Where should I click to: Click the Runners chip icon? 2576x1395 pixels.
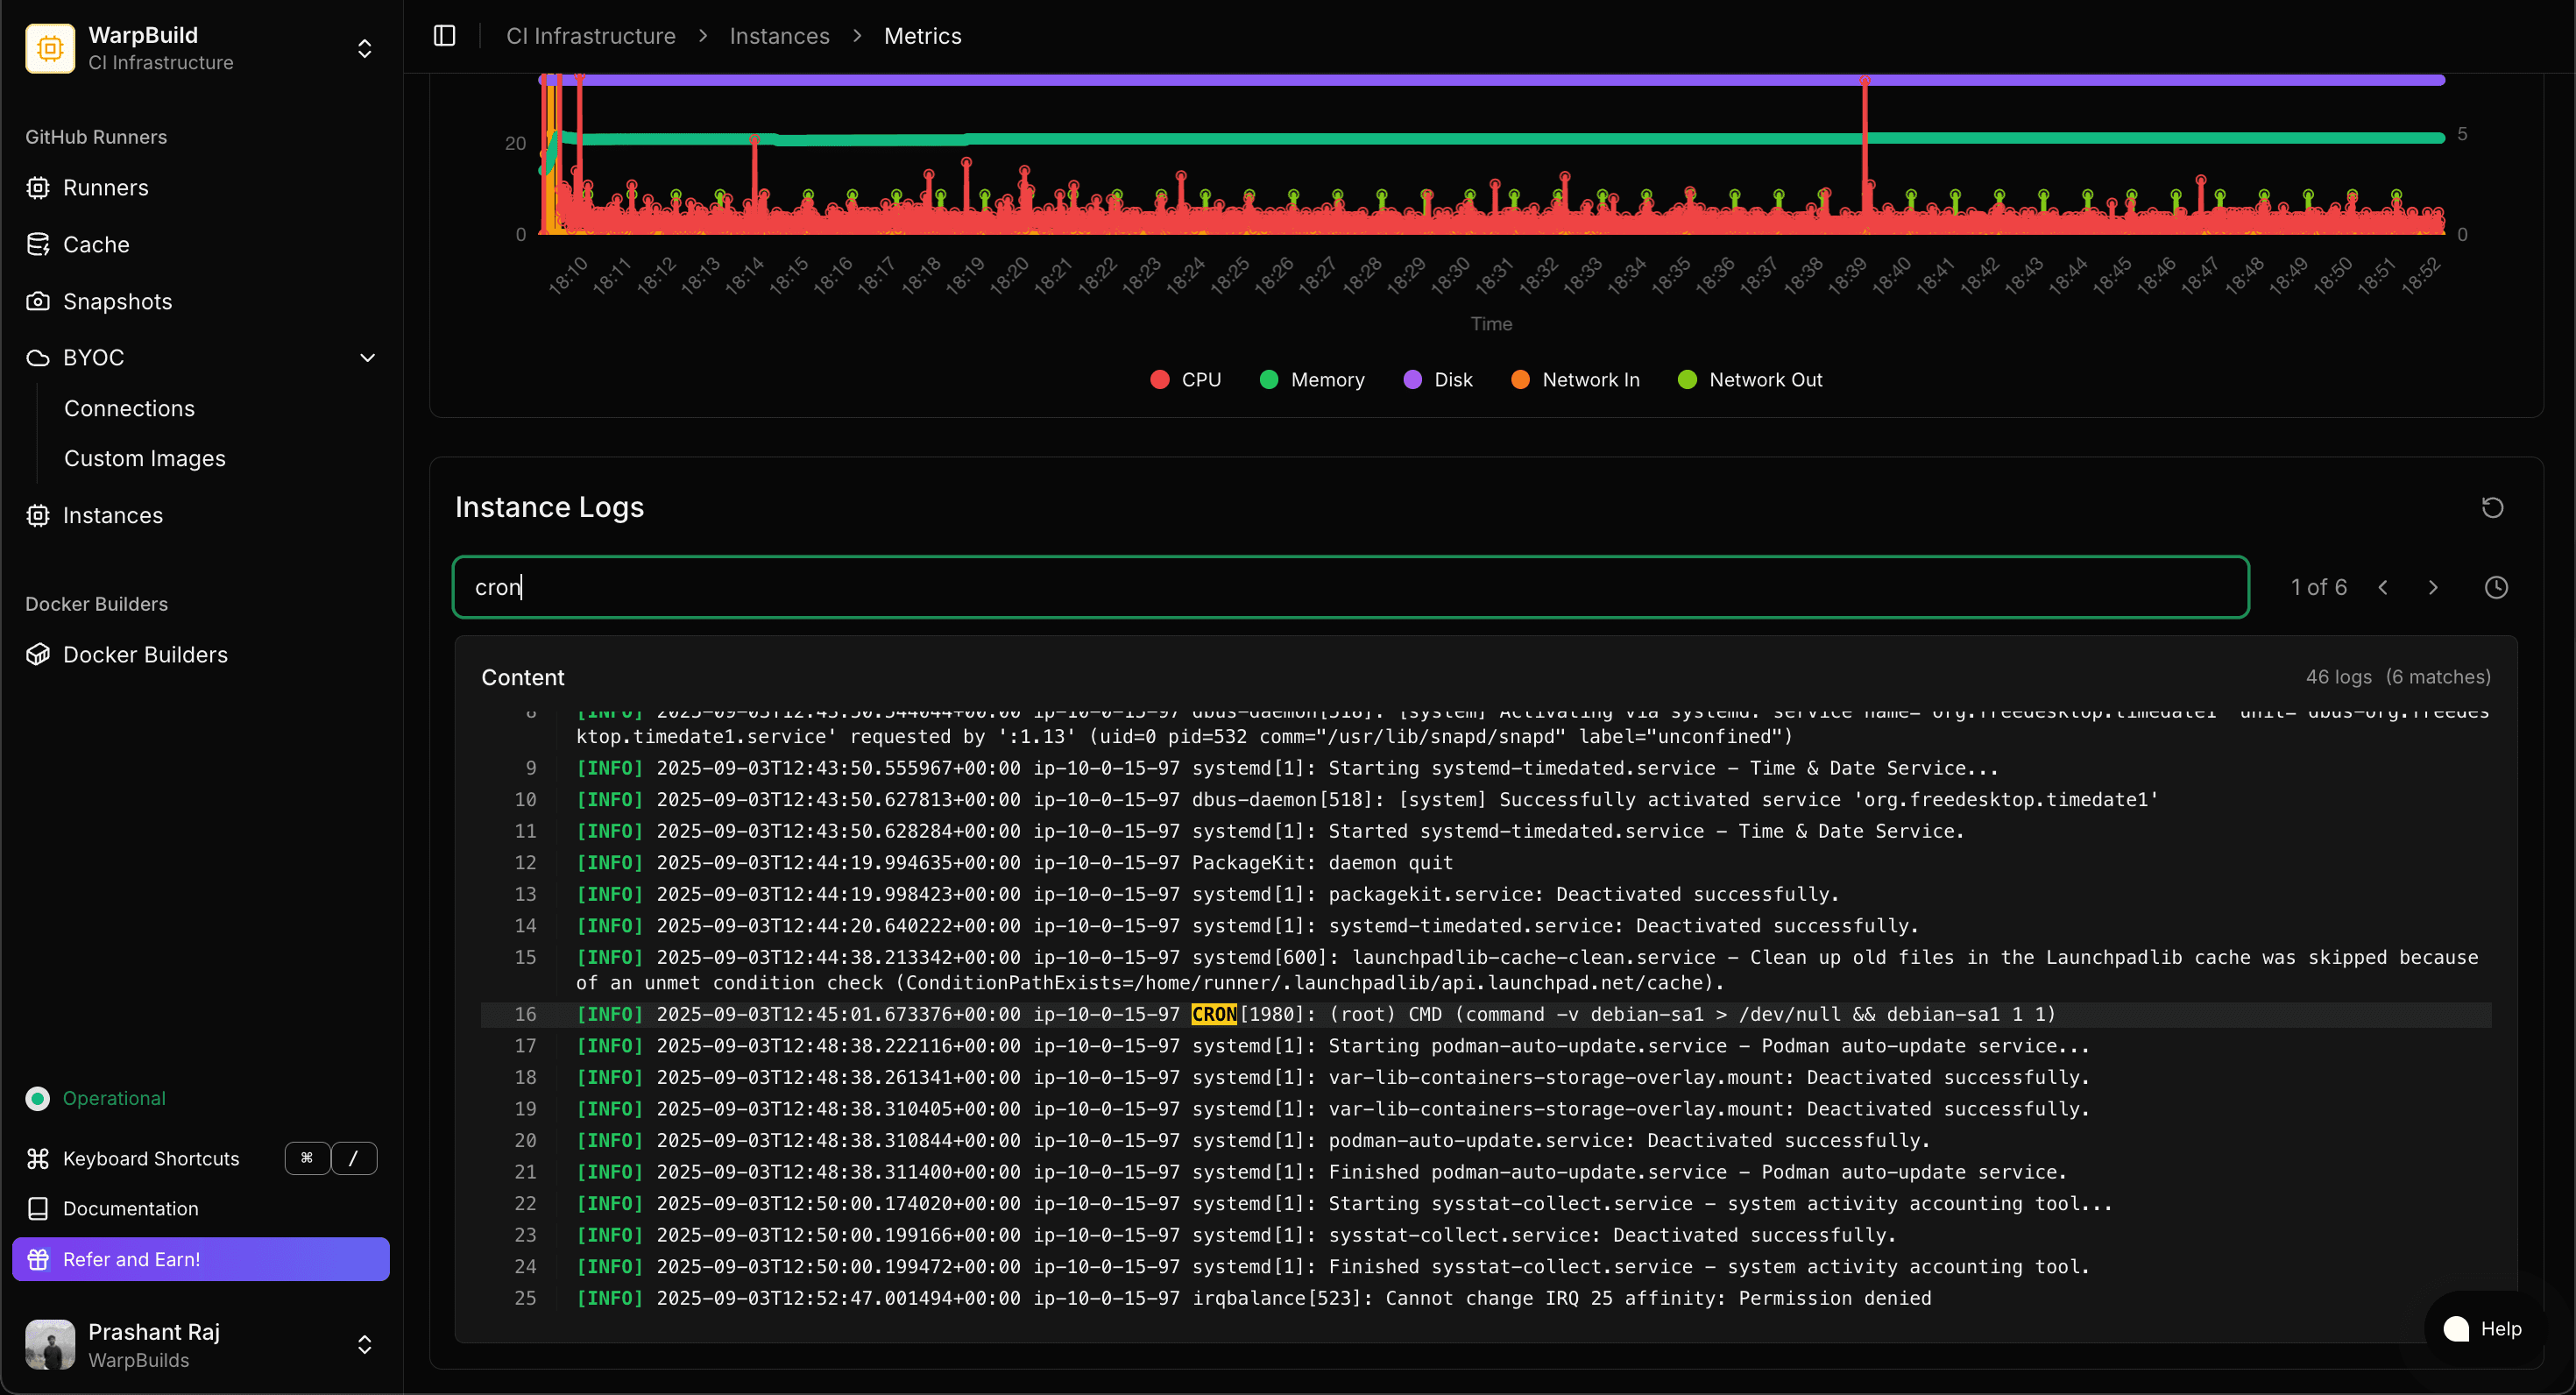[x=38, y=188]
